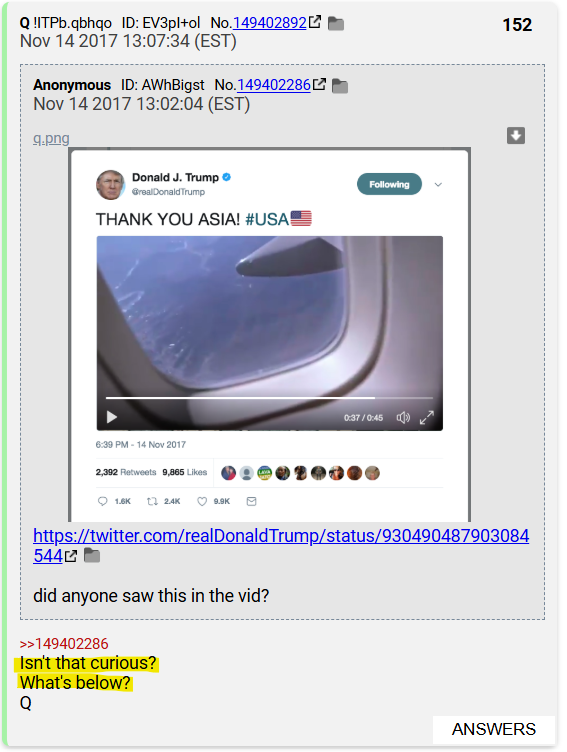Click folder icon next to No.149402286
Screen dimensions: 567x752
340,86
